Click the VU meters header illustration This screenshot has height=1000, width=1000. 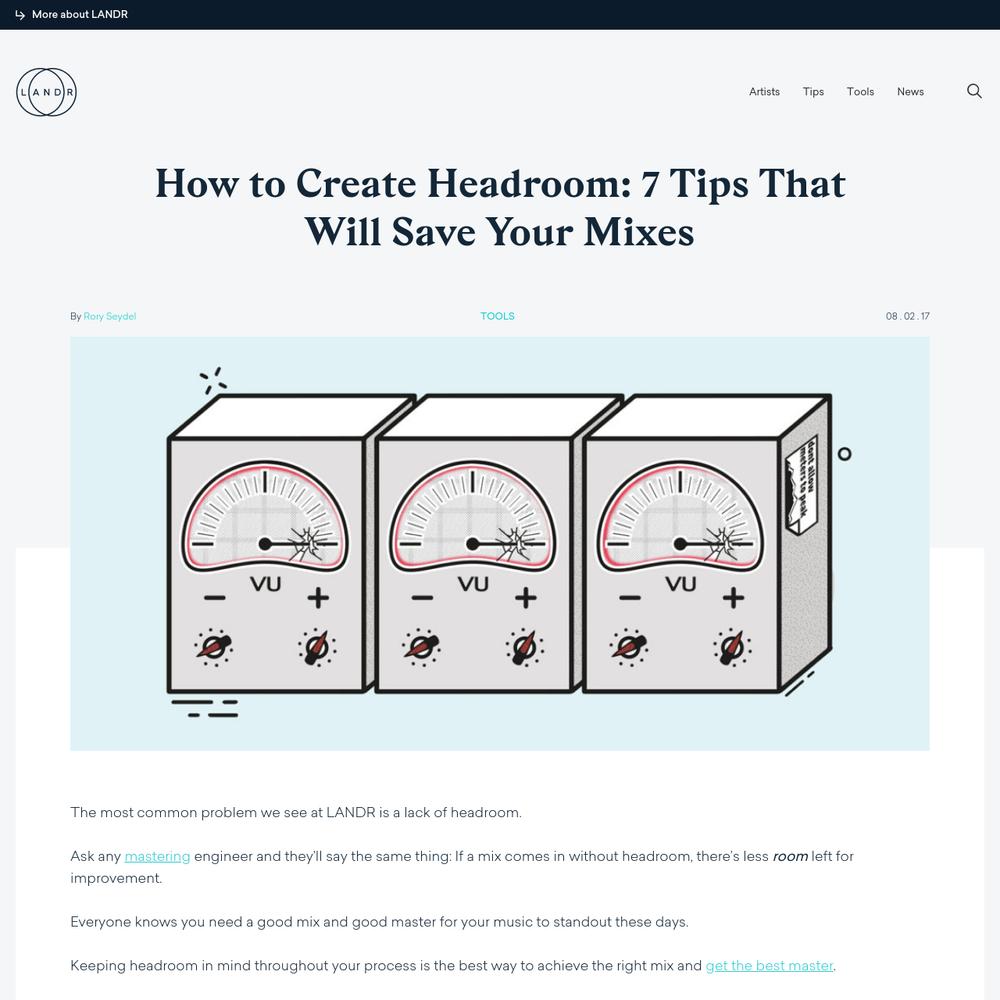coord(500,543)
